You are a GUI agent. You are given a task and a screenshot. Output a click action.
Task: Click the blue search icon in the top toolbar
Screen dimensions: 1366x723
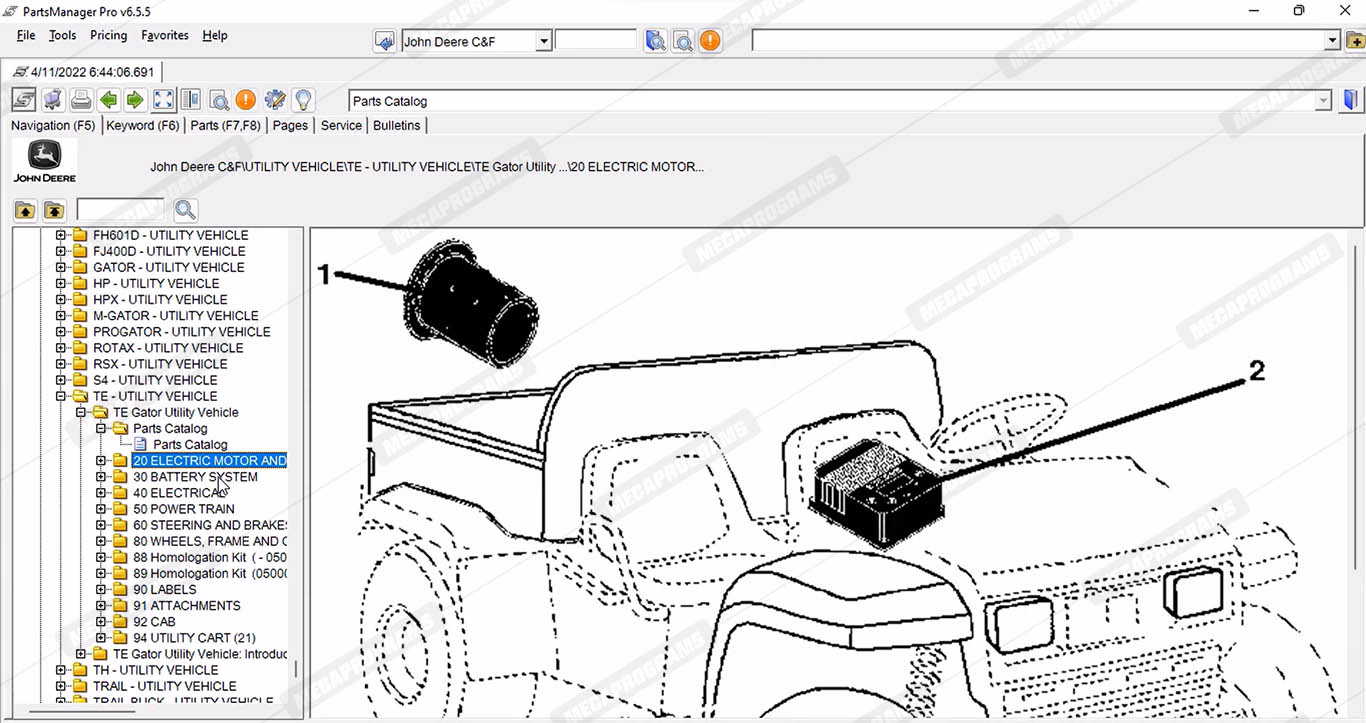click(656, 41)
